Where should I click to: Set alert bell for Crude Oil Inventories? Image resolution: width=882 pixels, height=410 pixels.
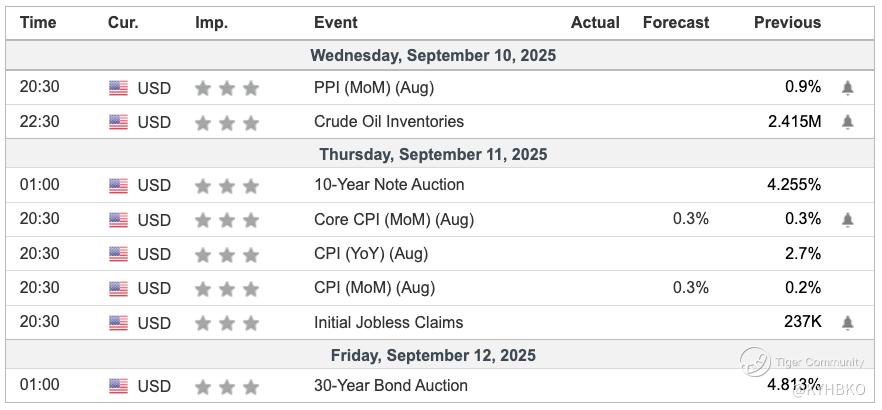tap(848, 122)
